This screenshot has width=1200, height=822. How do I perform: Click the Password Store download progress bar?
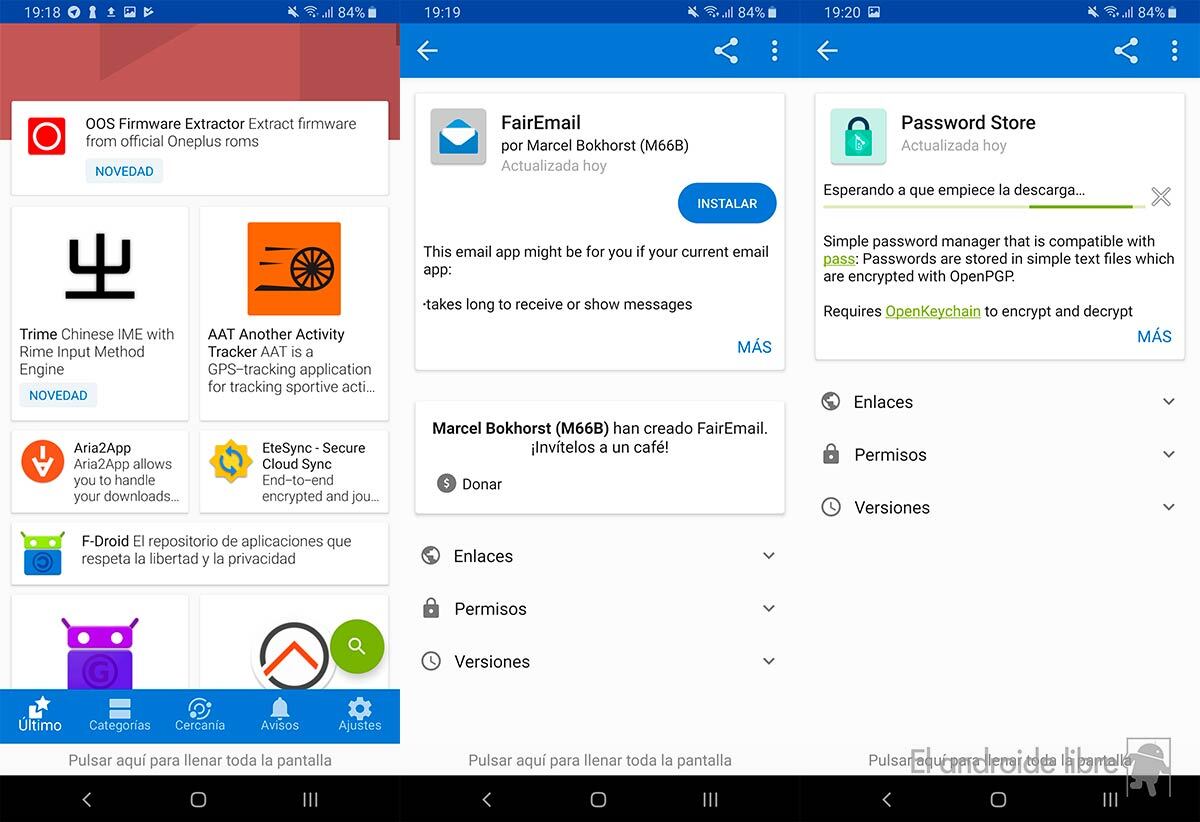click(984, 207)
